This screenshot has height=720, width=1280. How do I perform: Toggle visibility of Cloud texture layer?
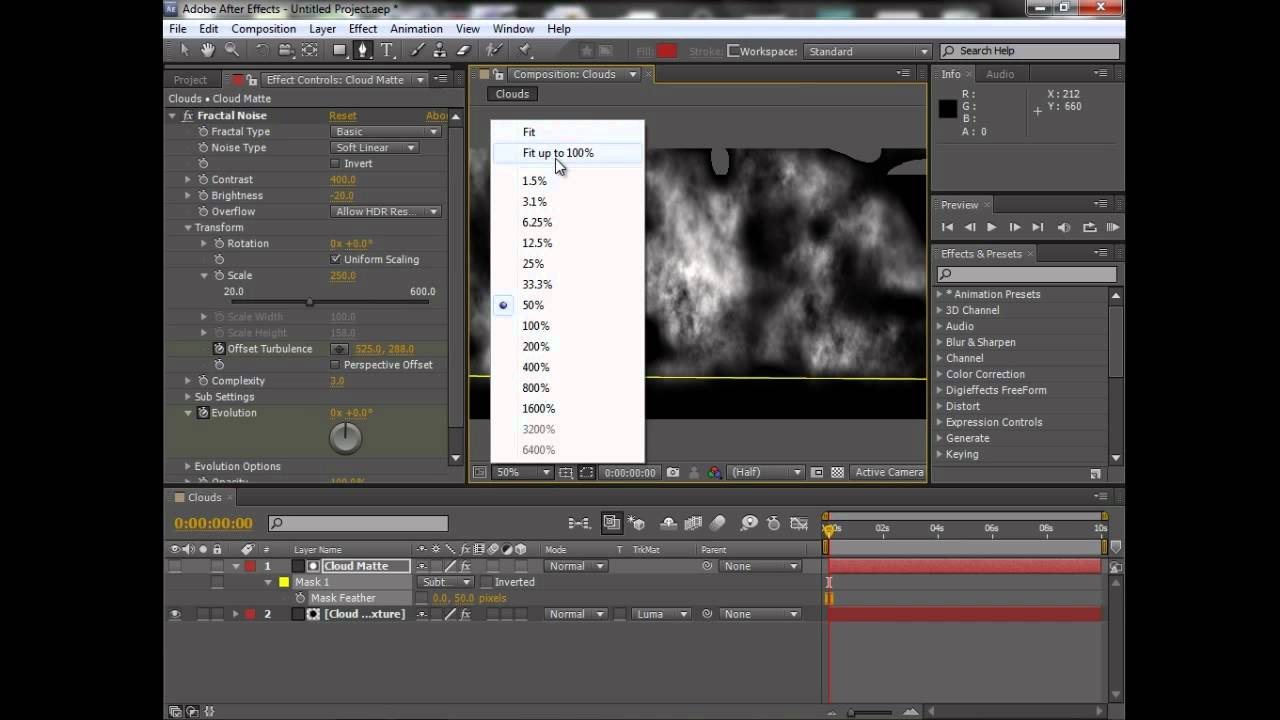(x=175, y=614)
